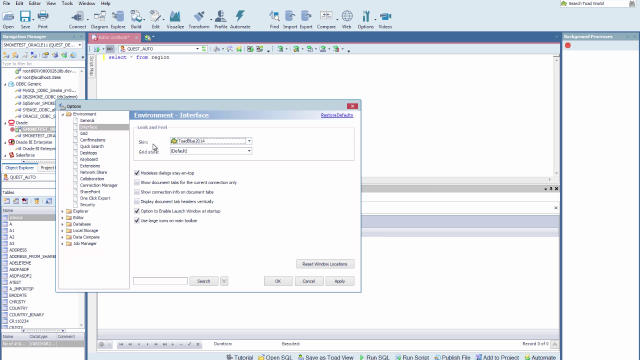This screenshot has height=360, width=640.
Task: Open the search options arrow beside Search
Action: click(x=224, y=281)
